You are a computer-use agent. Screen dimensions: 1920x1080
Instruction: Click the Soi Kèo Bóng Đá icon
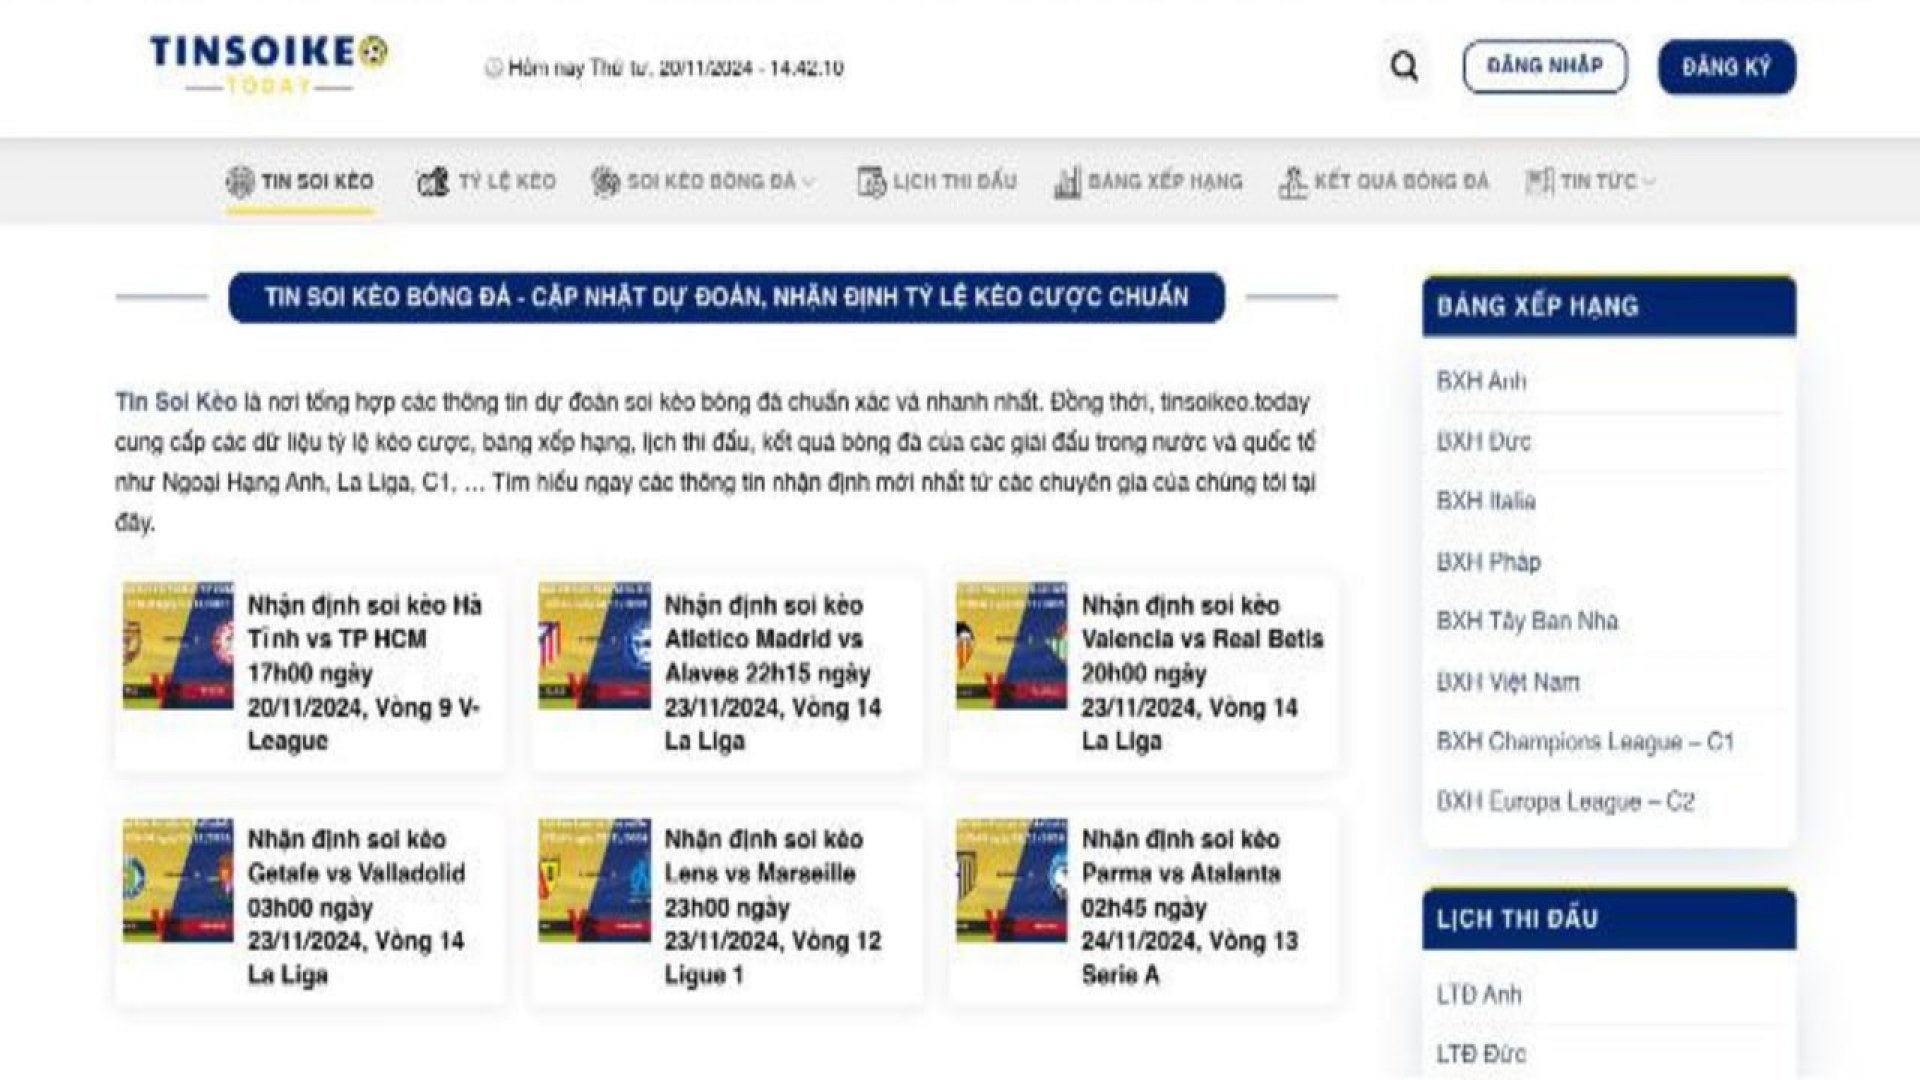(605, 182)
